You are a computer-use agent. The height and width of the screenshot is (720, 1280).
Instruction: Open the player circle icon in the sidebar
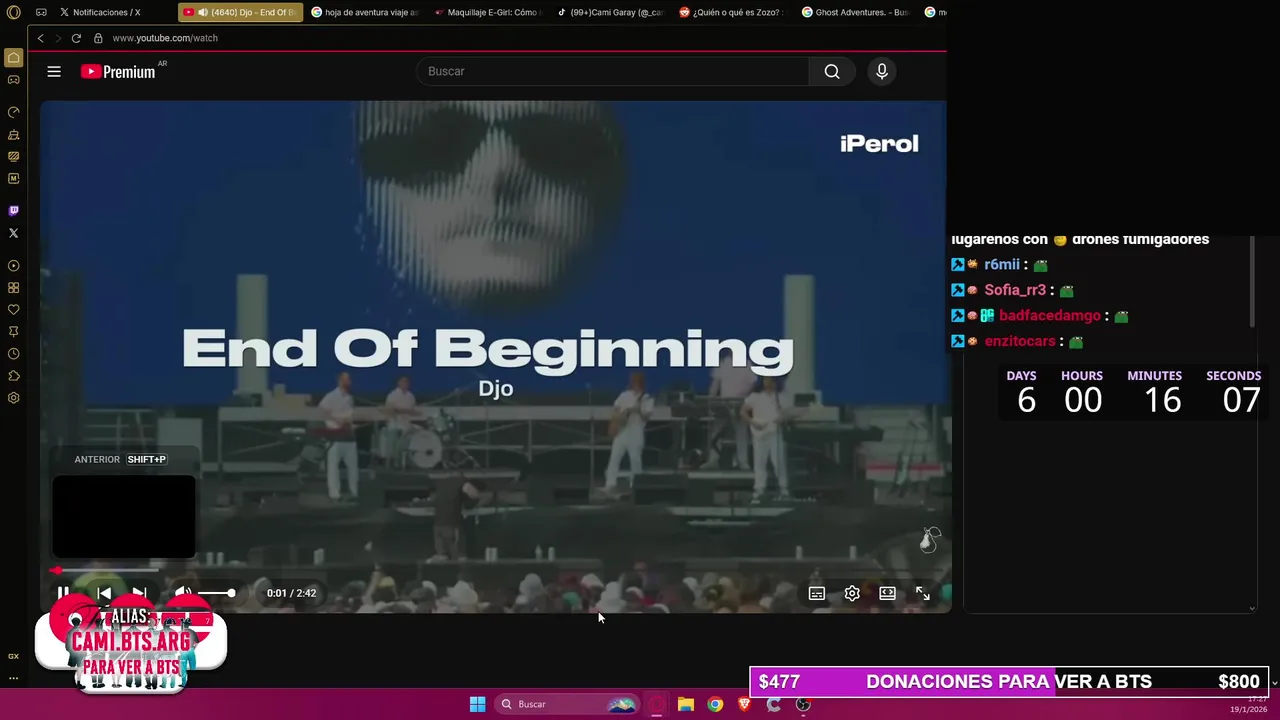[13, 266]
